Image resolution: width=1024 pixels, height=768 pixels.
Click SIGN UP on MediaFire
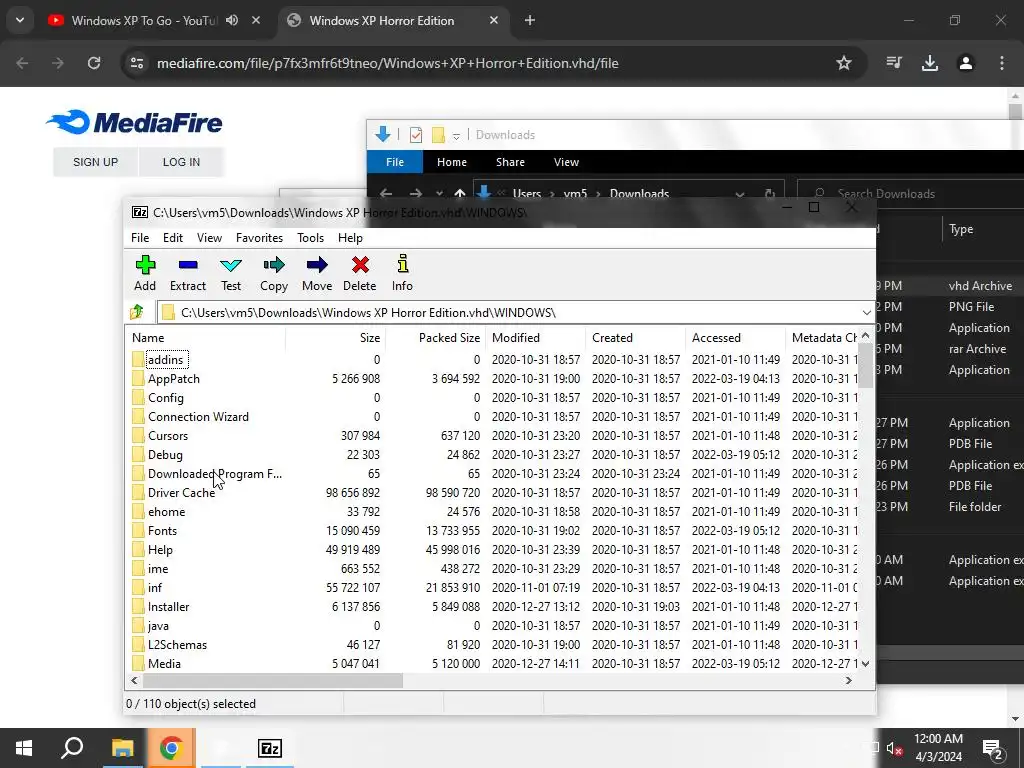tap(95, 162)
